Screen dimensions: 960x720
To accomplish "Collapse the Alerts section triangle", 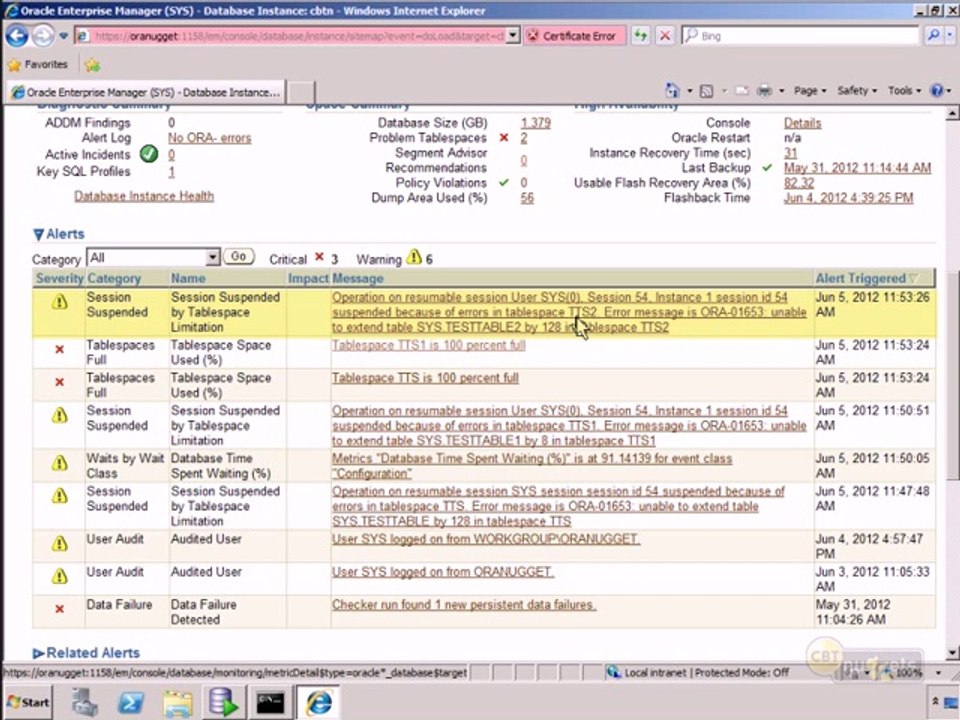I will 39,234.
